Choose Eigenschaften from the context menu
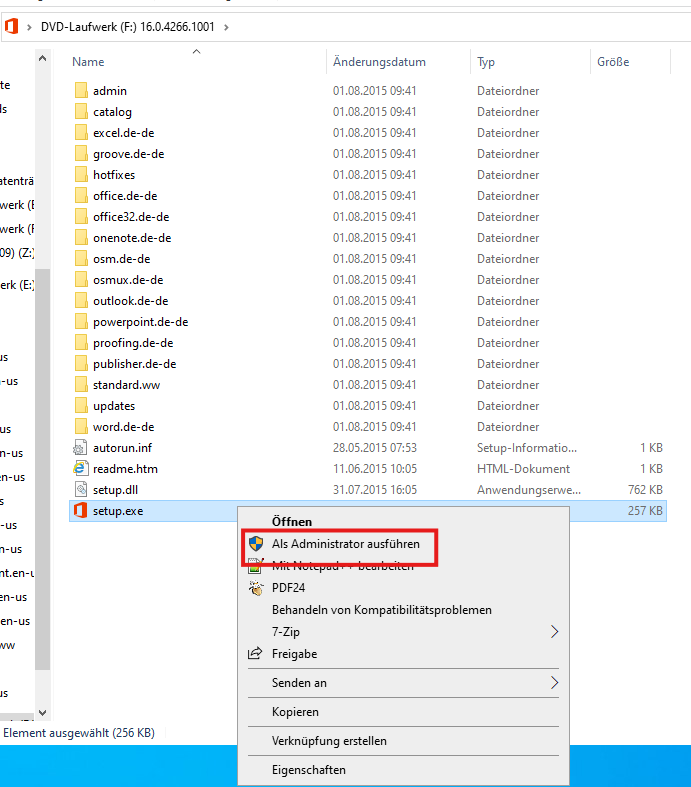691x787 pixels. pyautogui.click(x=308, y=770)
